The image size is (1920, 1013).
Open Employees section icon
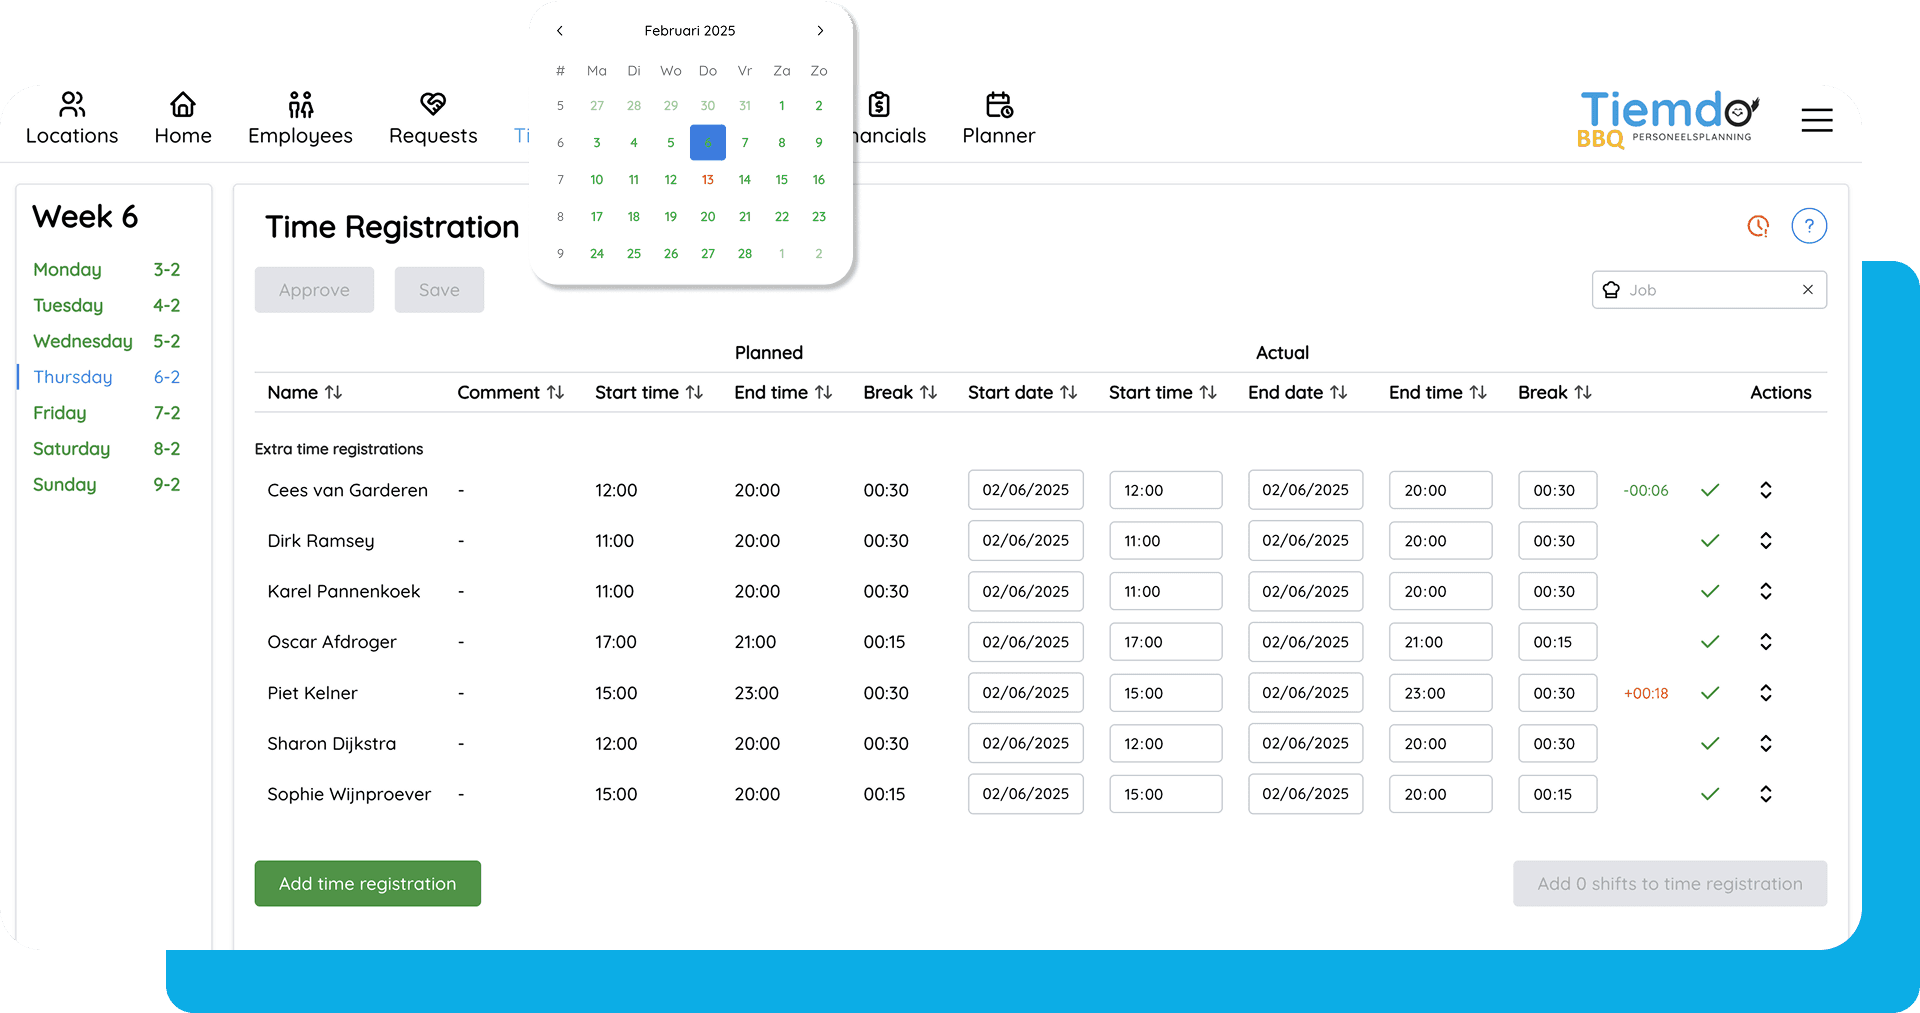300,105
